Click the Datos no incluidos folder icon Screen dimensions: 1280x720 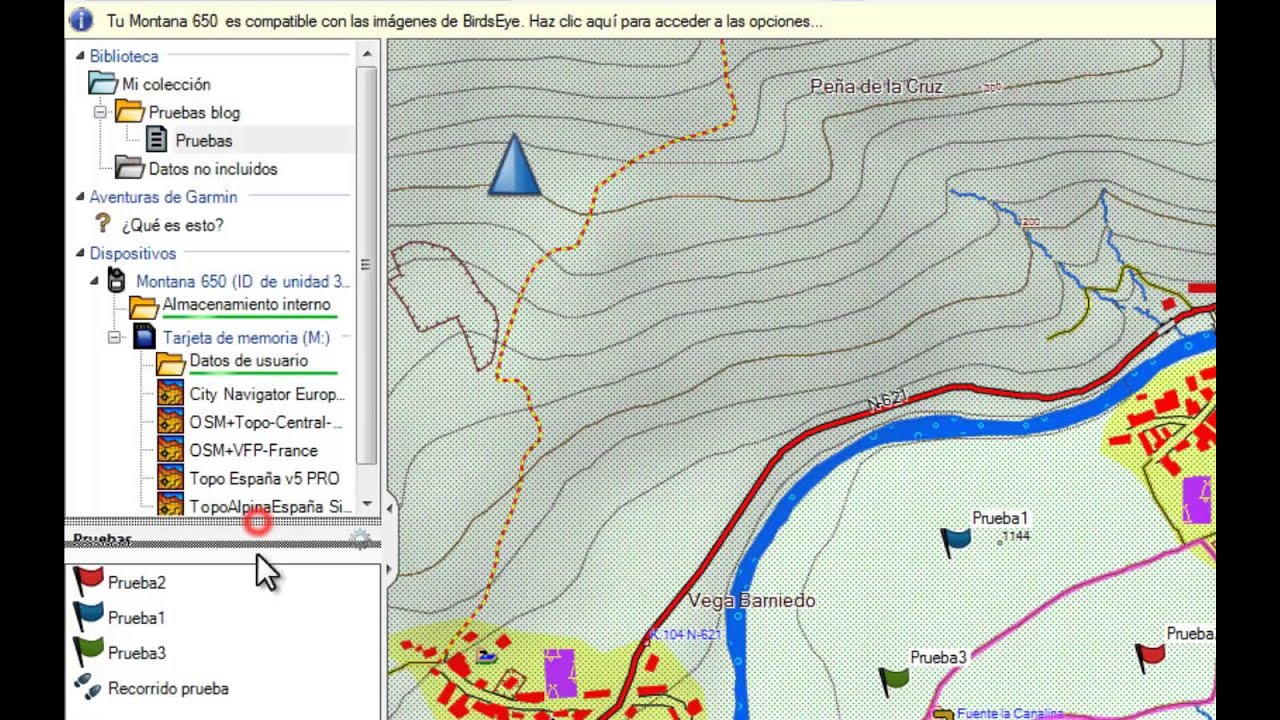[130, 168]
